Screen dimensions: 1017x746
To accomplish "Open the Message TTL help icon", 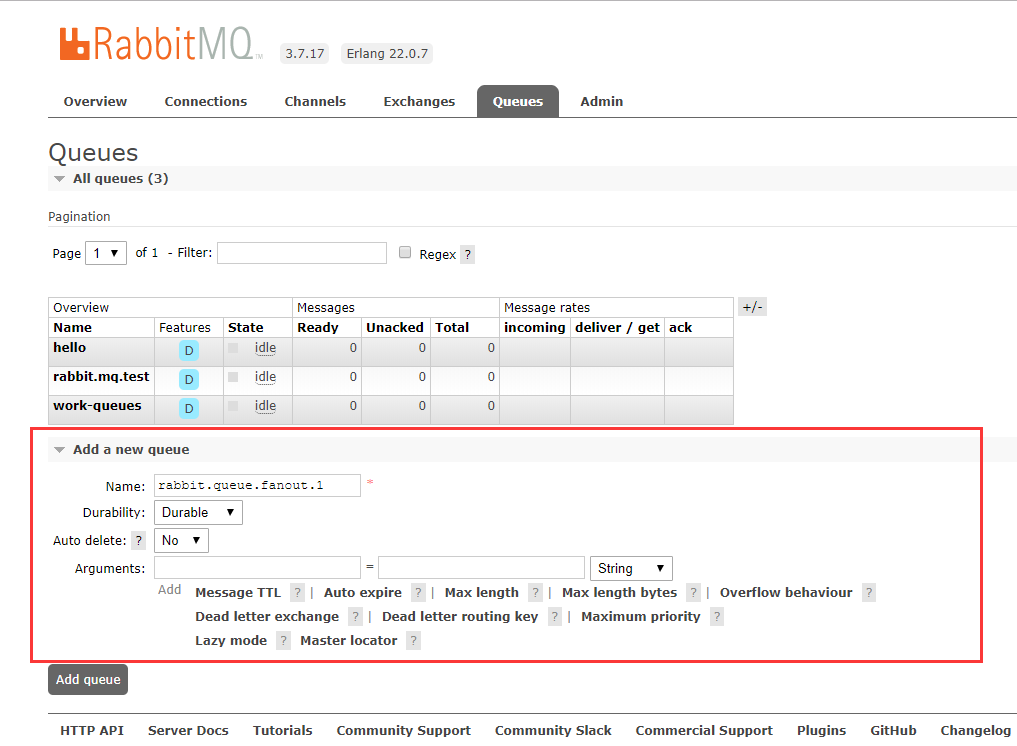I will point(297,592).
